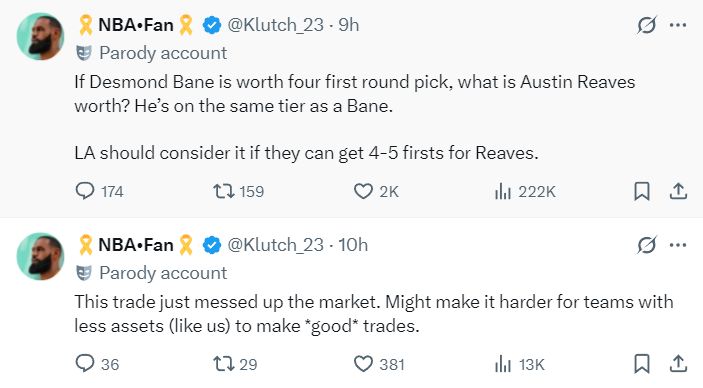Open more options on the first tweet
The image size is (703, 388).
677,25
